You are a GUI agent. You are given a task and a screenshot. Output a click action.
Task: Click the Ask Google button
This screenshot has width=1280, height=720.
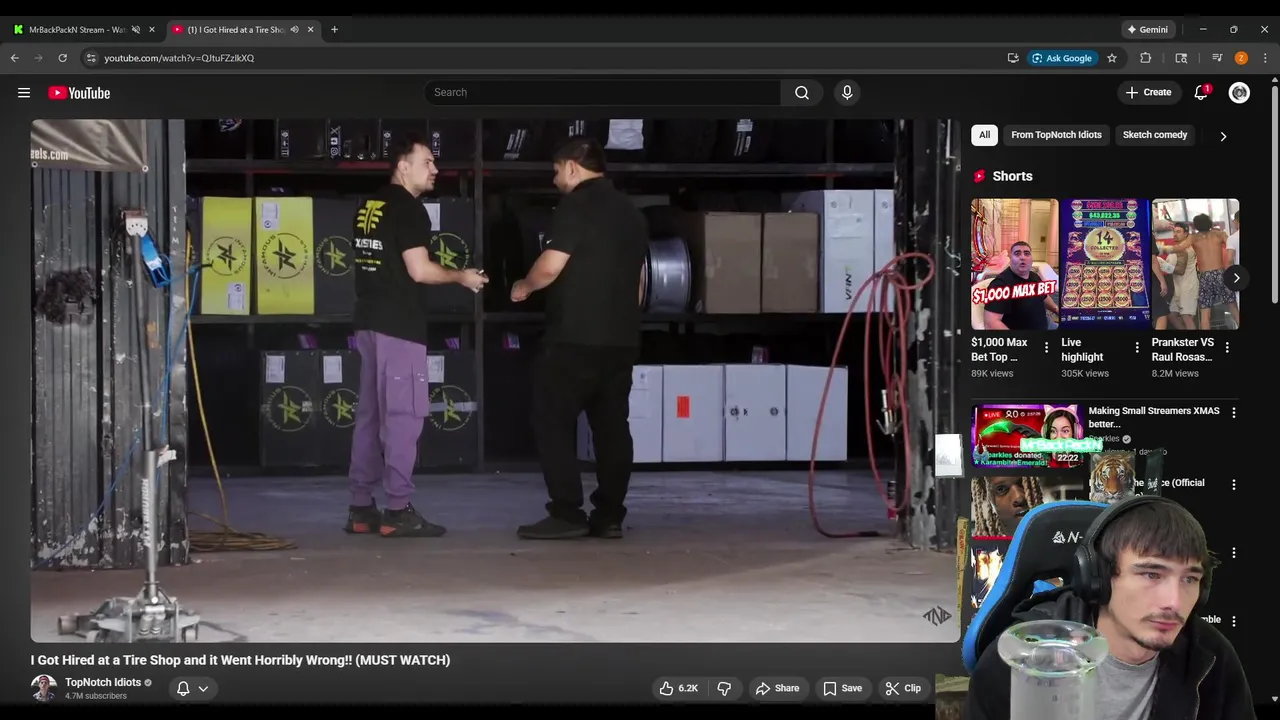click(1062, 58)
